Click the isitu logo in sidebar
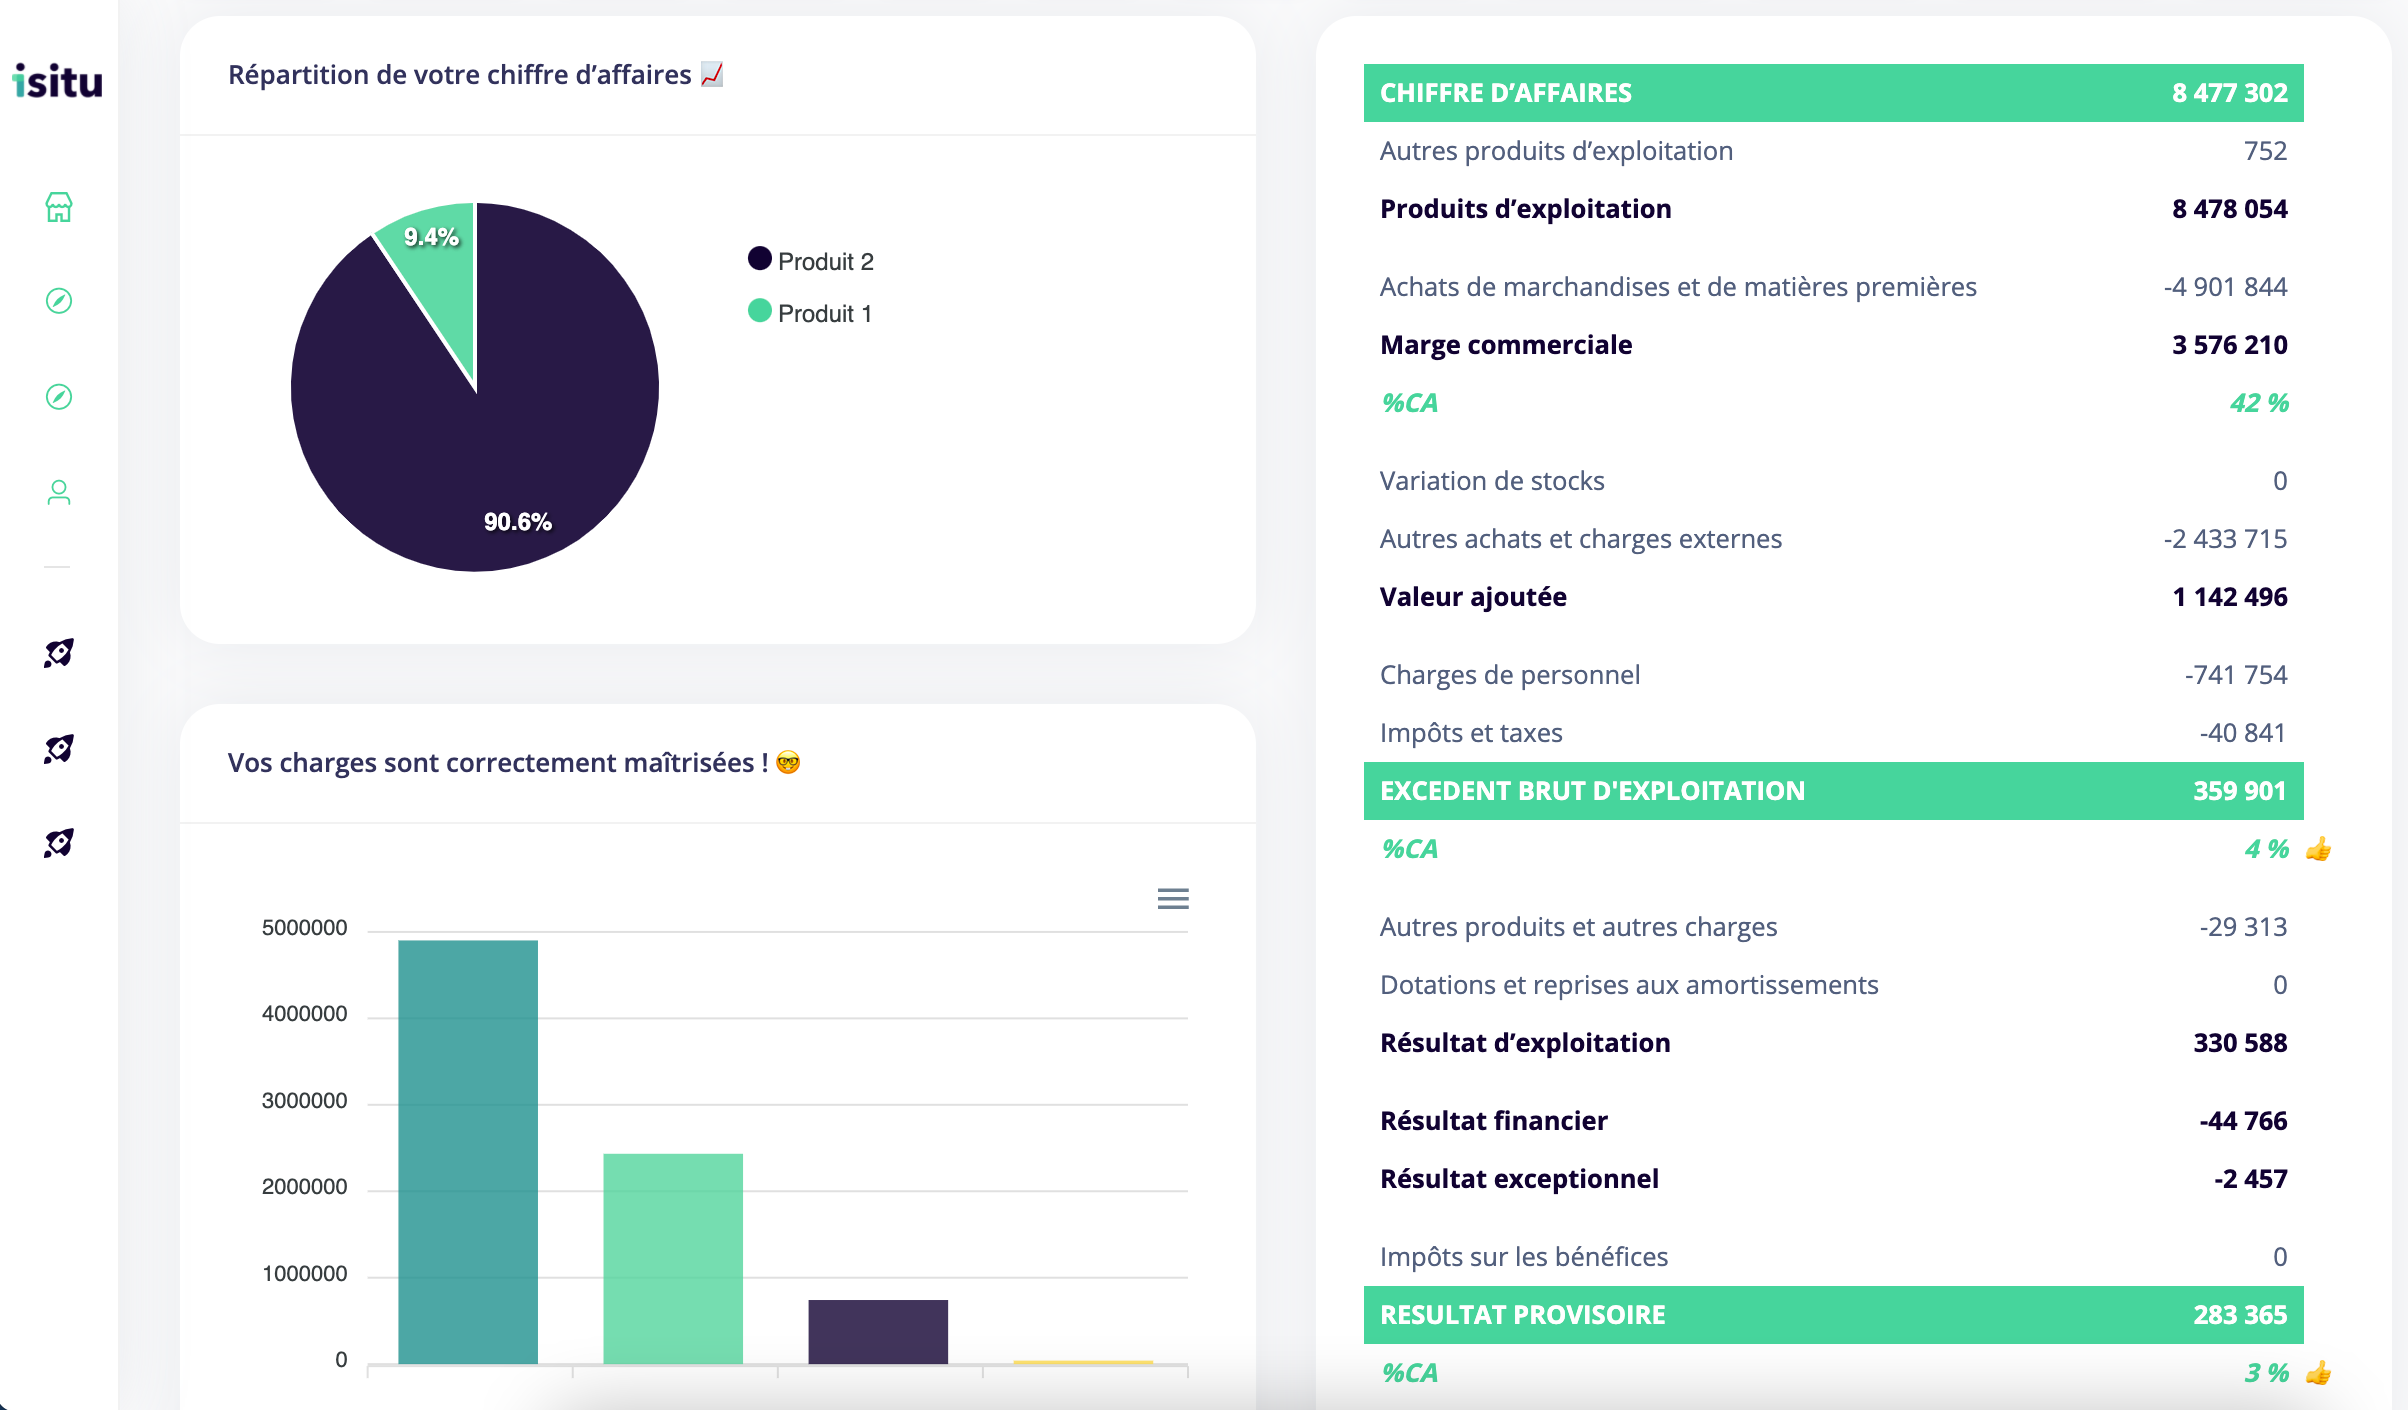The image size is (2408, 1410). 57,81
